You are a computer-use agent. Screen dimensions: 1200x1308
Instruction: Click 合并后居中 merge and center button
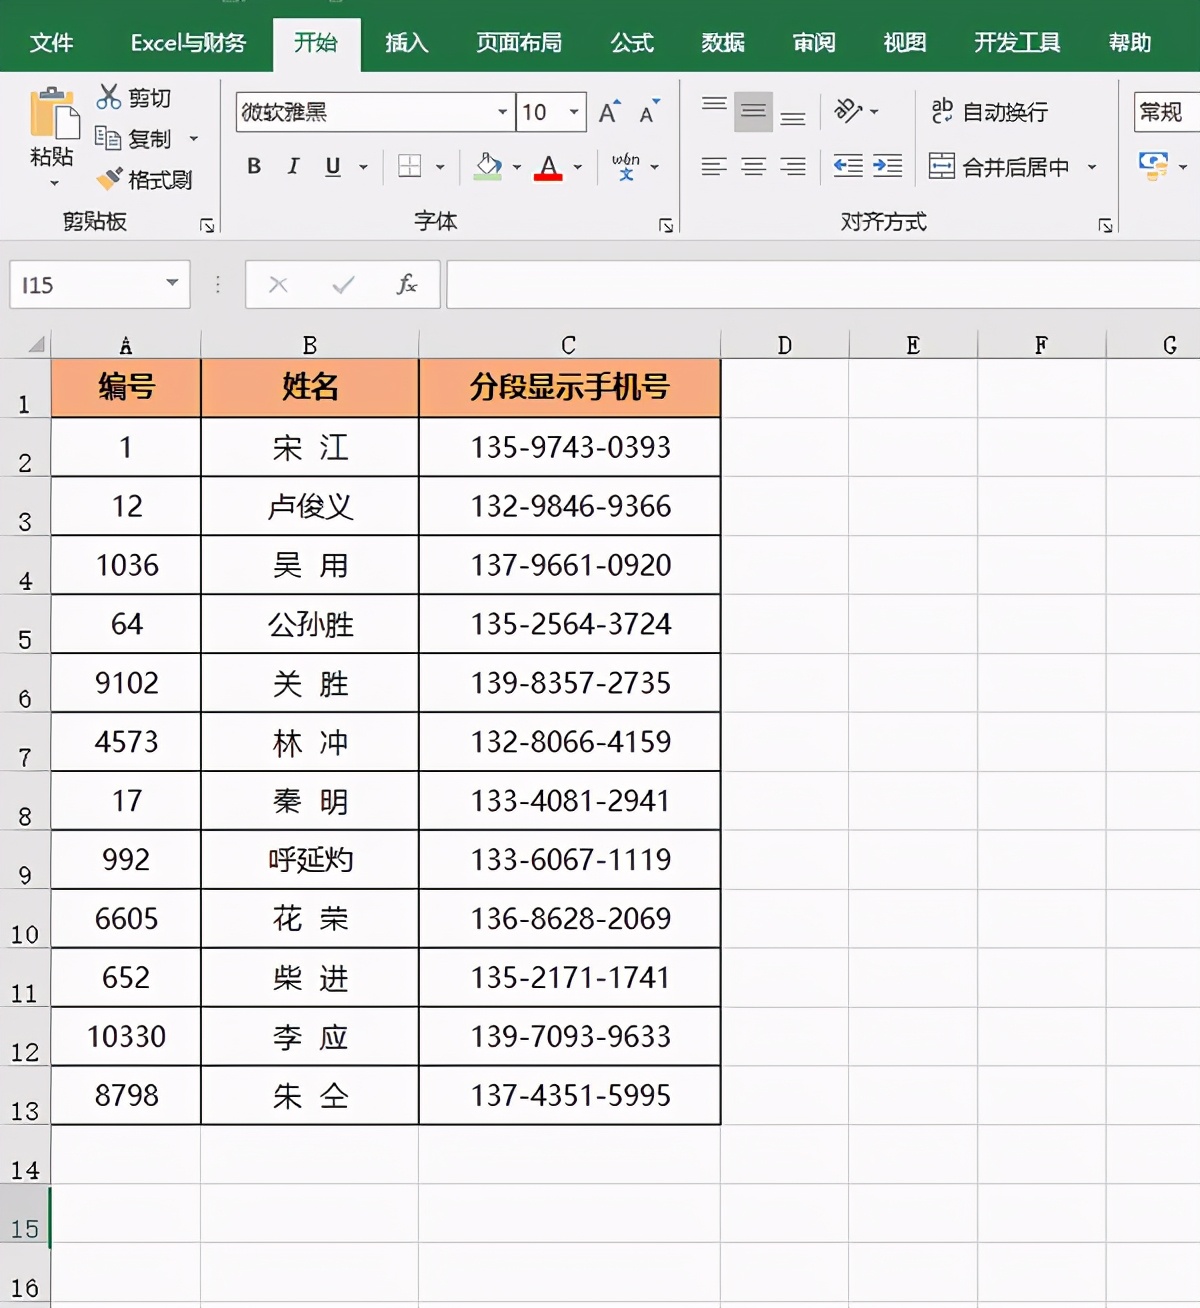(x=1013, y=167)
